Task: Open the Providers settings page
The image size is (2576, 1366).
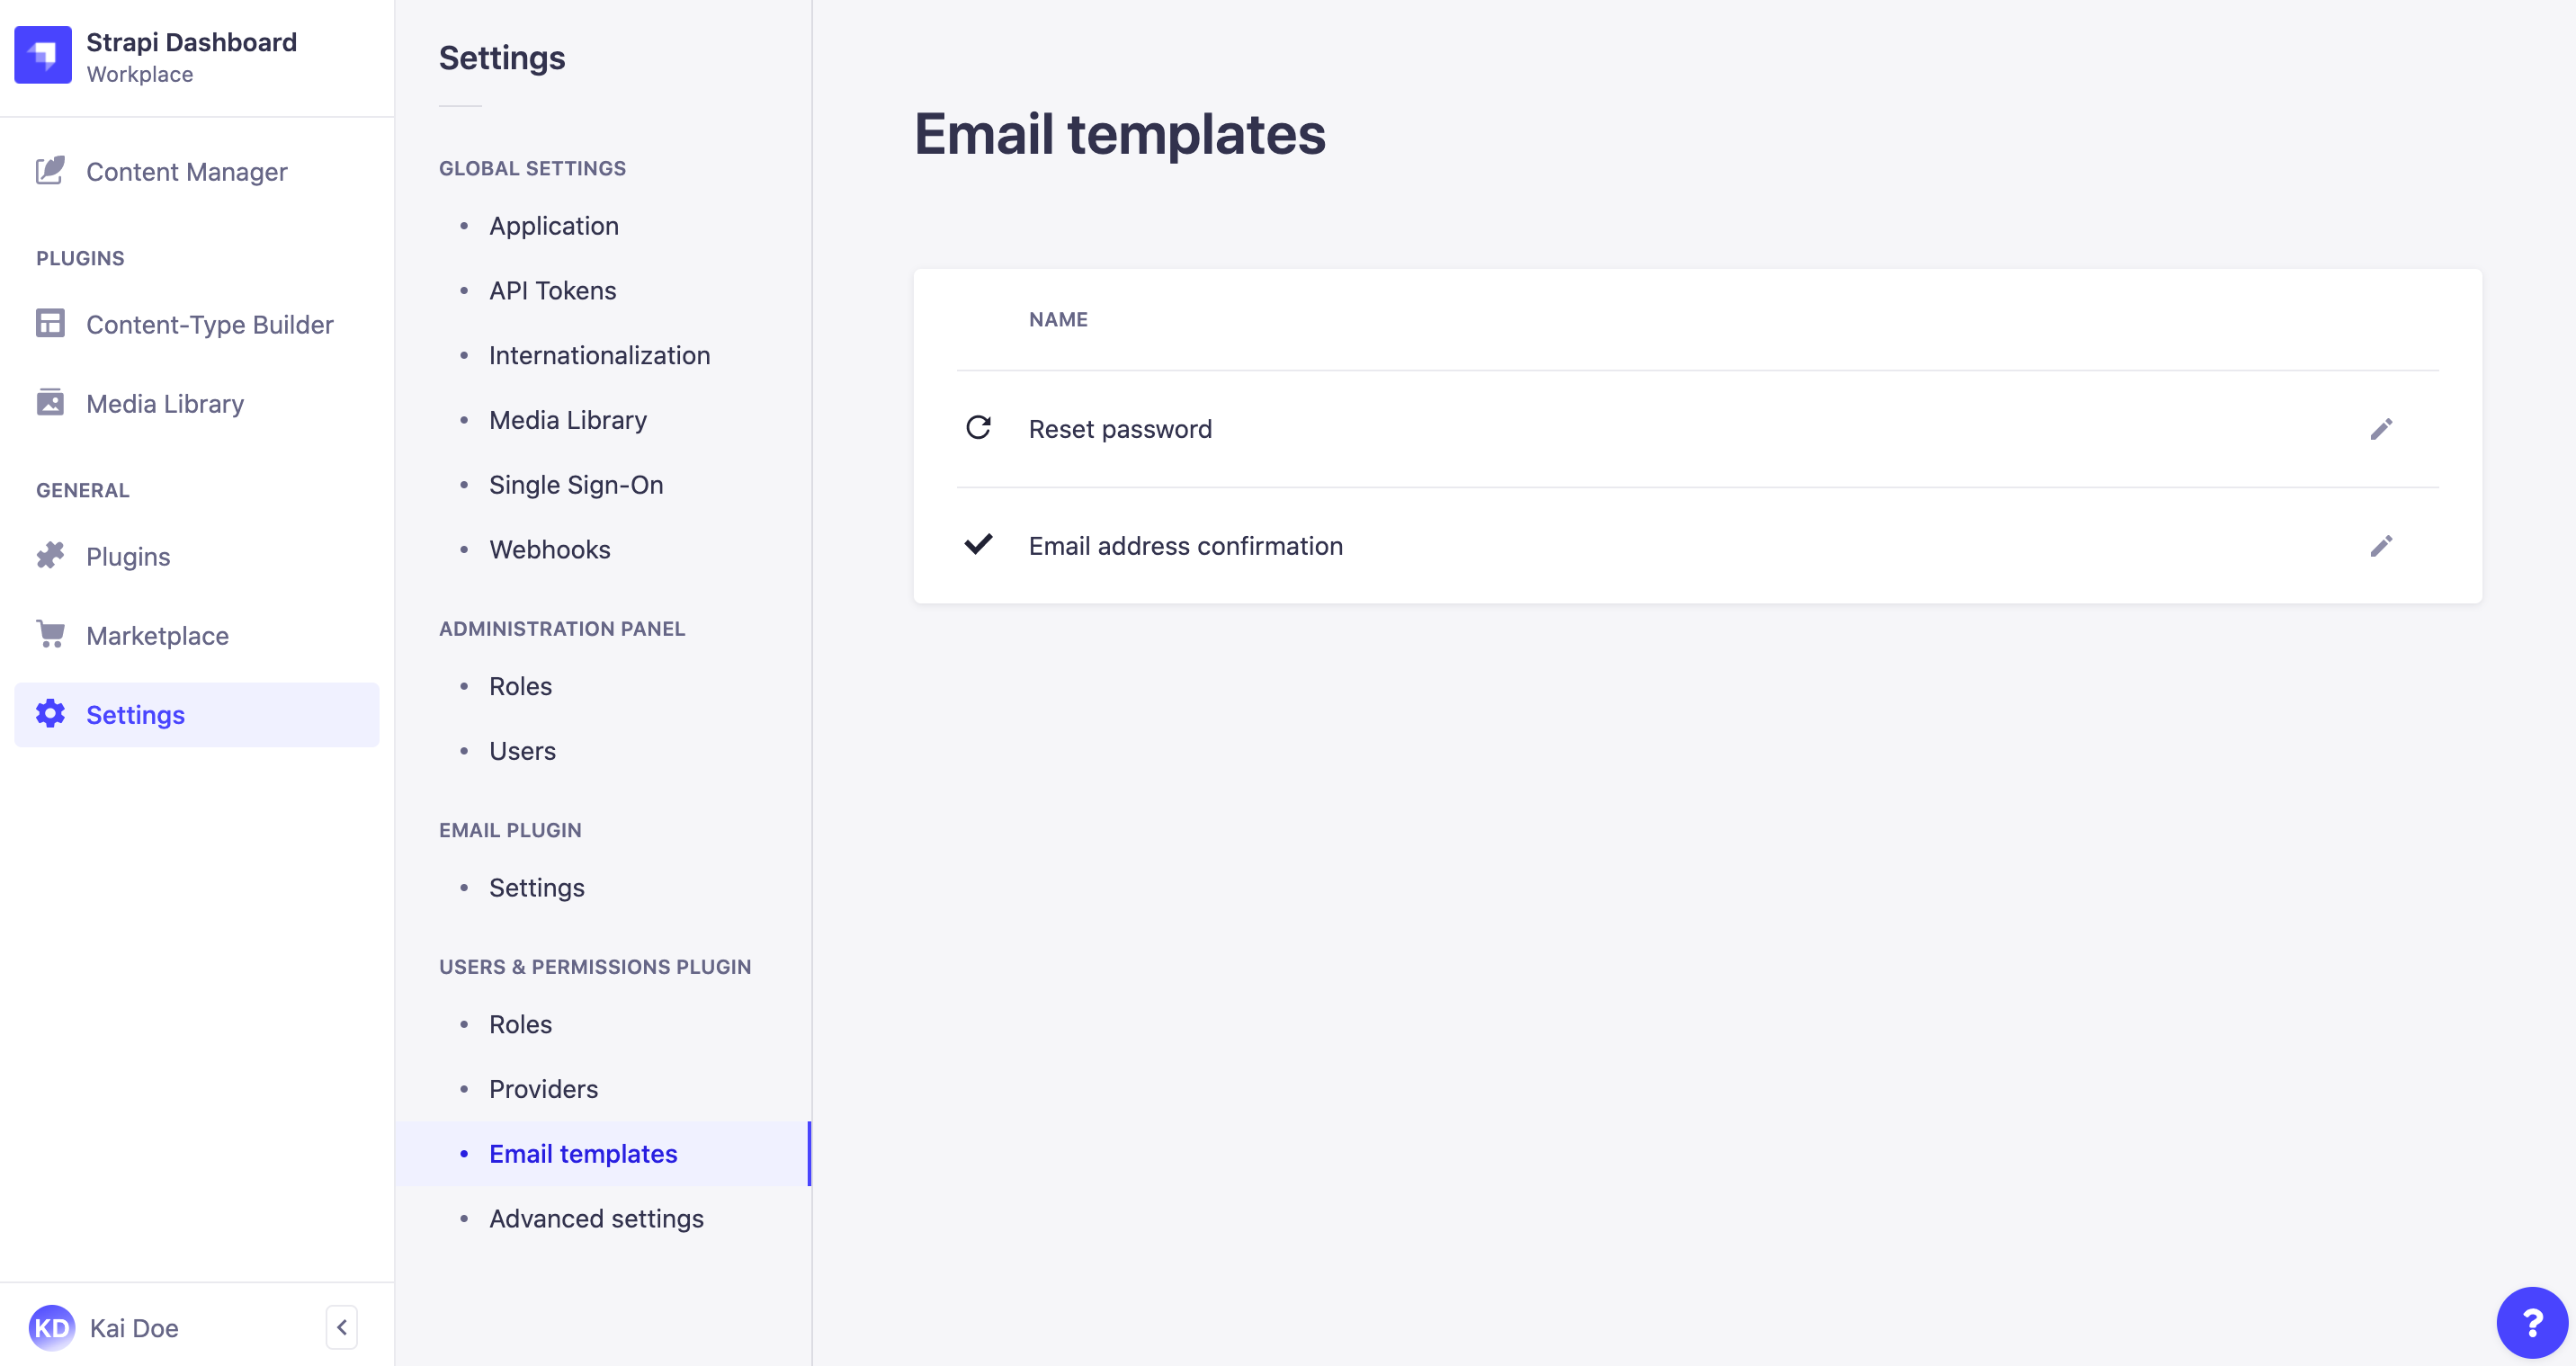Action: (543, 1088)
